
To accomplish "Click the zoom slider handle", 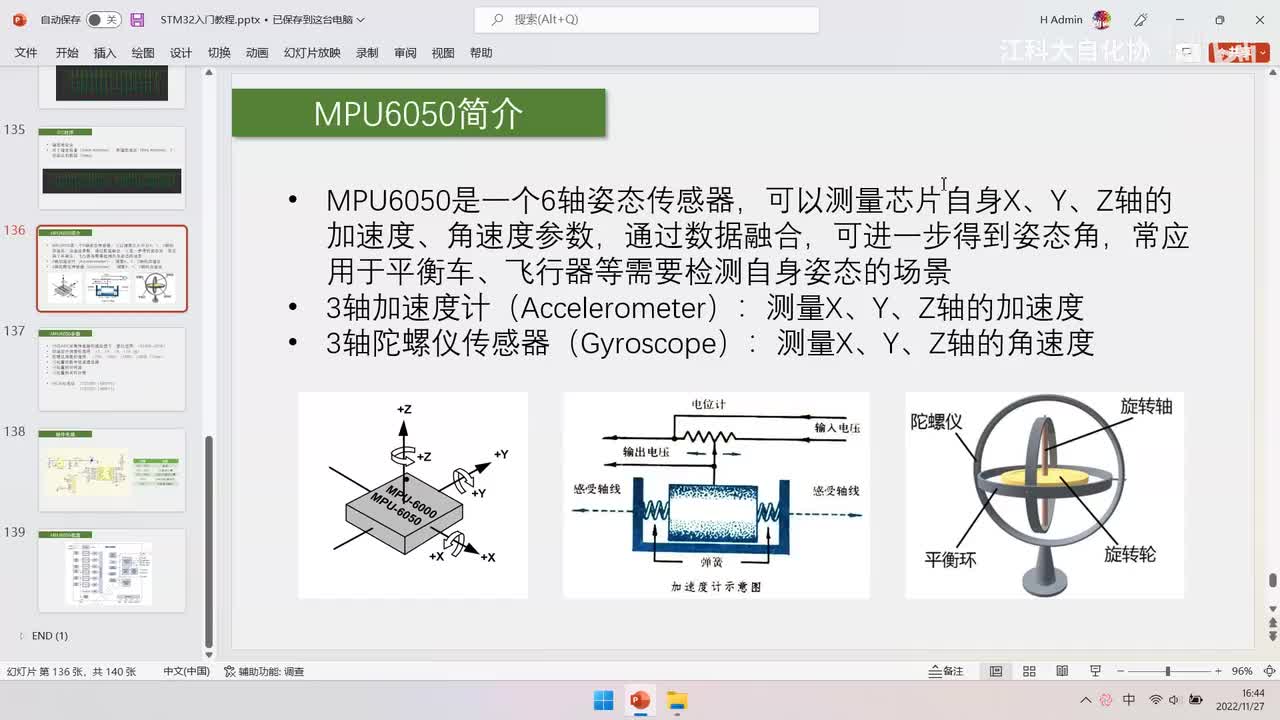I will click(x=1167, y=672).
